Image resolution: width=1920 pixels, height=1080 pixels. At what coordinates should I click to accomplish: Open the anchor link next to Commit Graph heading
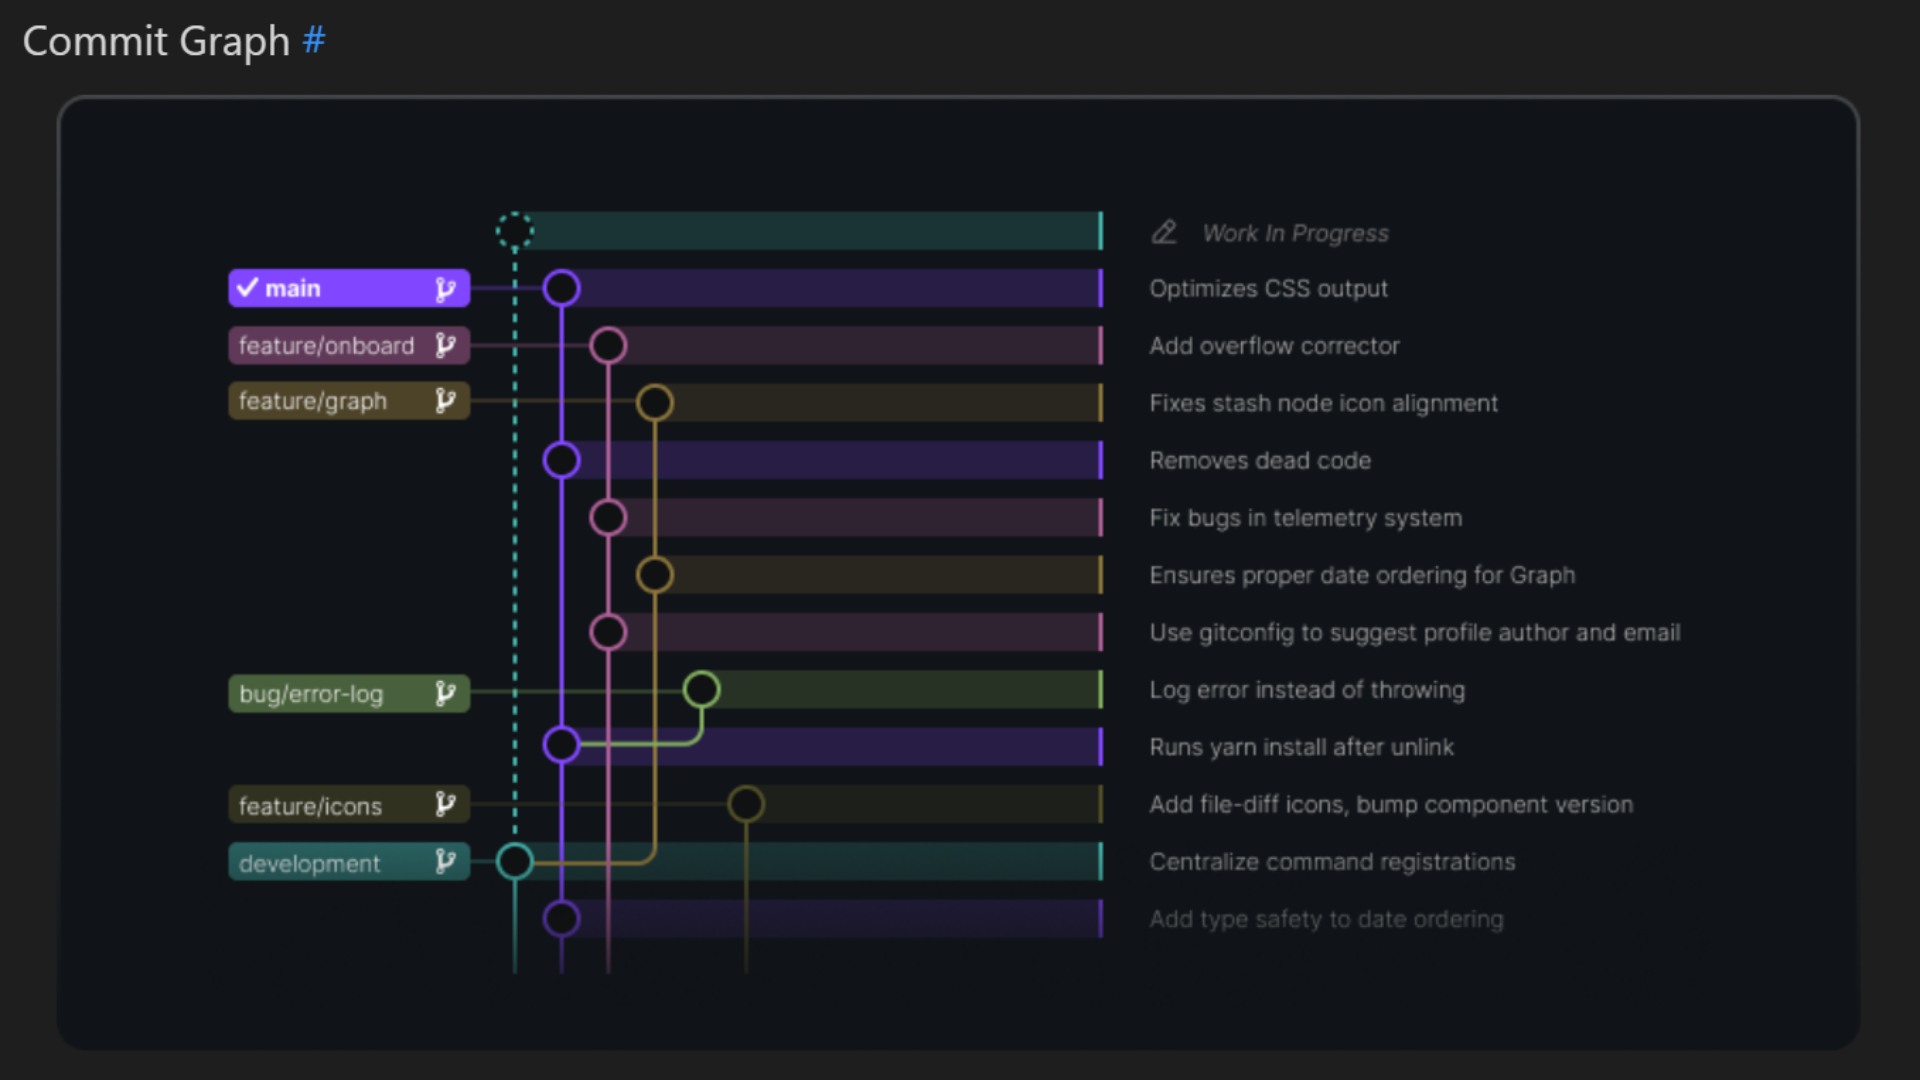tap(315, 40)
